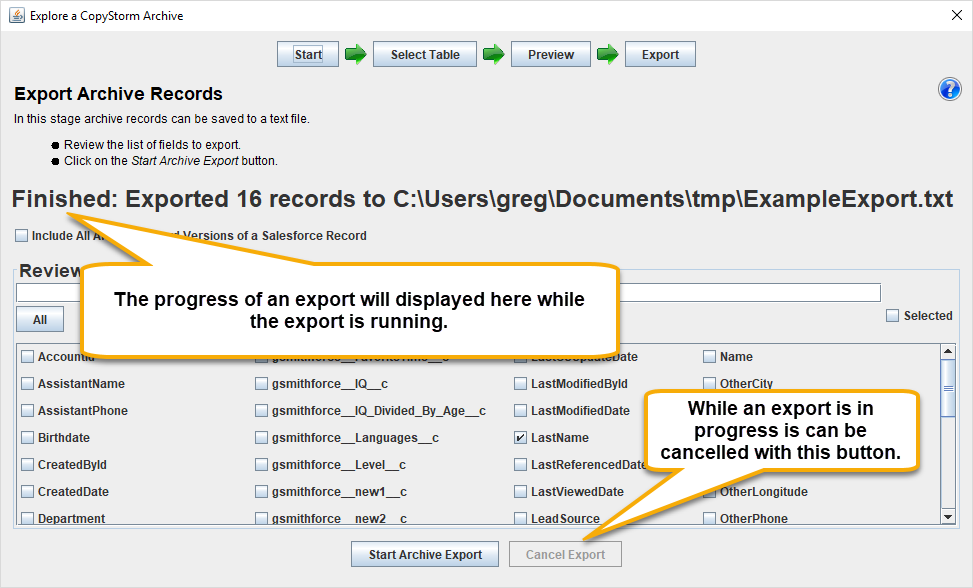Check the OtherCity field
Image resolution: width=973 pixels, height=588 pixels.
click(x=709, y=383)
